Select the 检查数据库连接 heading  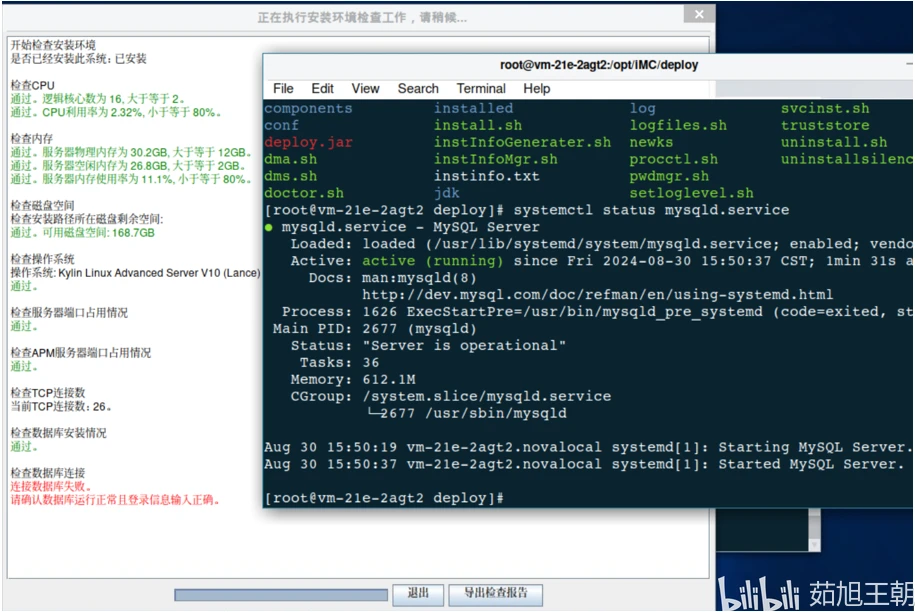pyautogui.click(x=48, y=473)
